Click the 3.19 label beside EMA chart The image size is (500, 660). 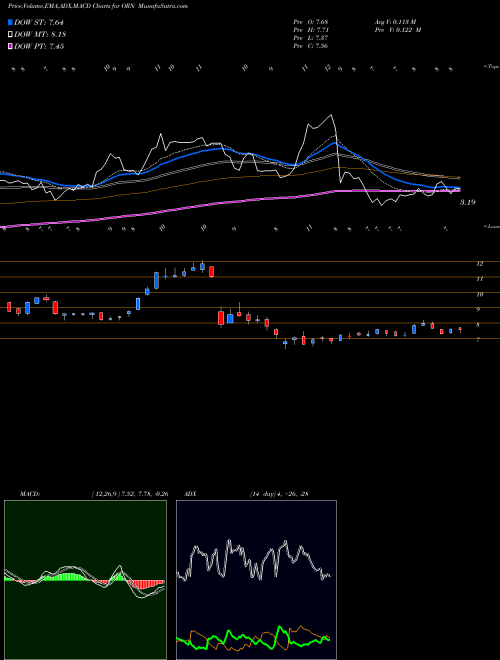coord(467,202)
